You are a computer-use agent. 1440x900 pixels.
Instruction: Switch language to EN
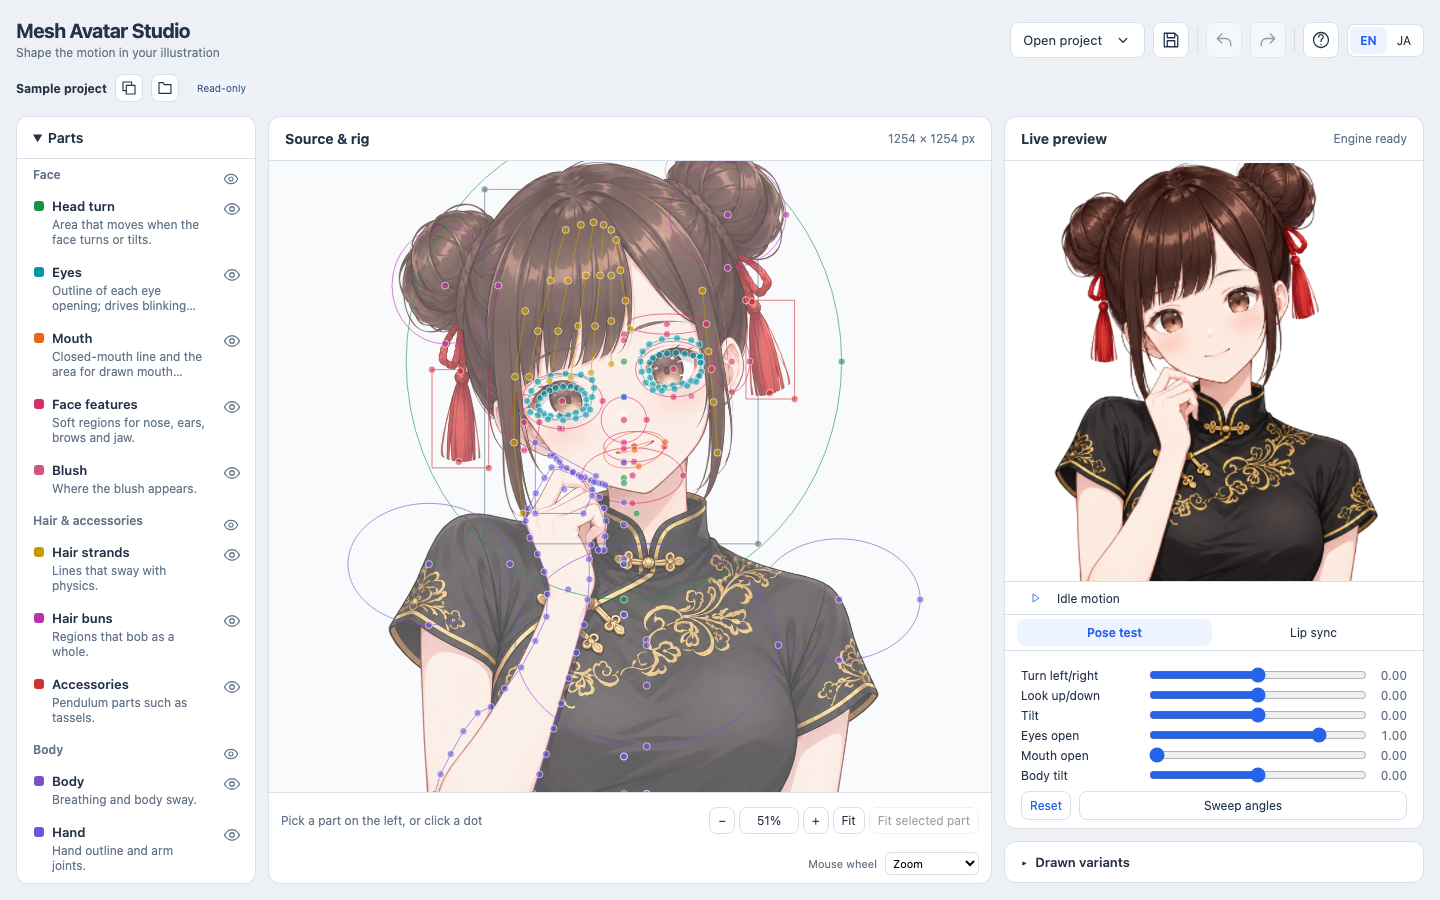[x=1368, y=40]
